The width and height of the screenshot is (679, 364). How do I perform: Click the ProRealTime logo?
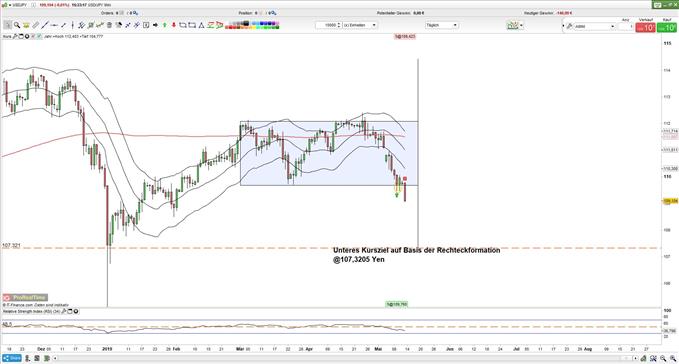tap(25, 298)
